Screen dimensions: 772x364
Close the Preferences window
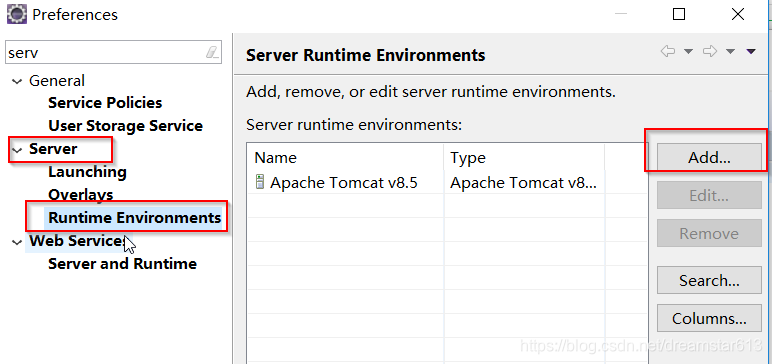point(738,14)
